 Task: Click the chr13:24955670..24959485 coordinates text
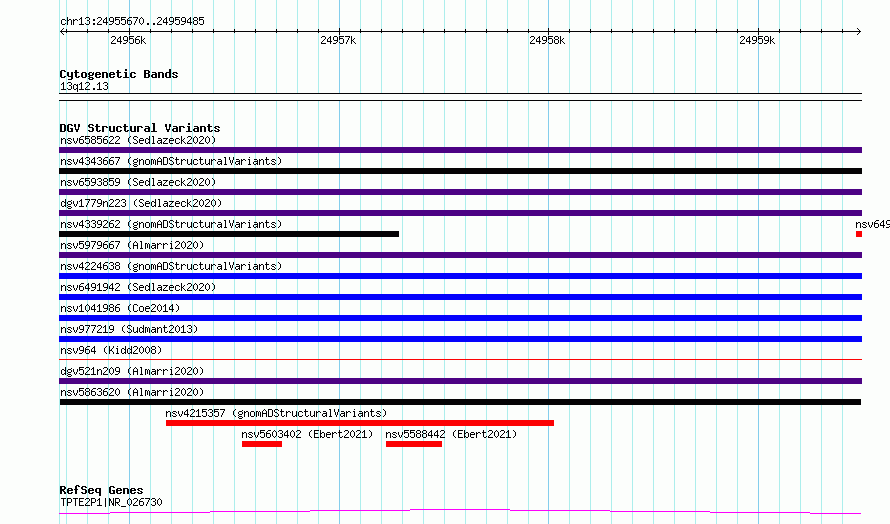pyautogui.click(x=132, y=22)
